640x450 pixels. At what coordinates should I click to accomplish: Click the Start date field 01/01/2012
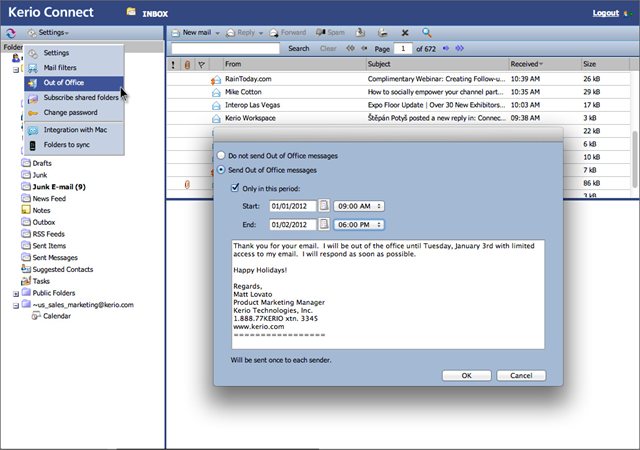(293, 206)
